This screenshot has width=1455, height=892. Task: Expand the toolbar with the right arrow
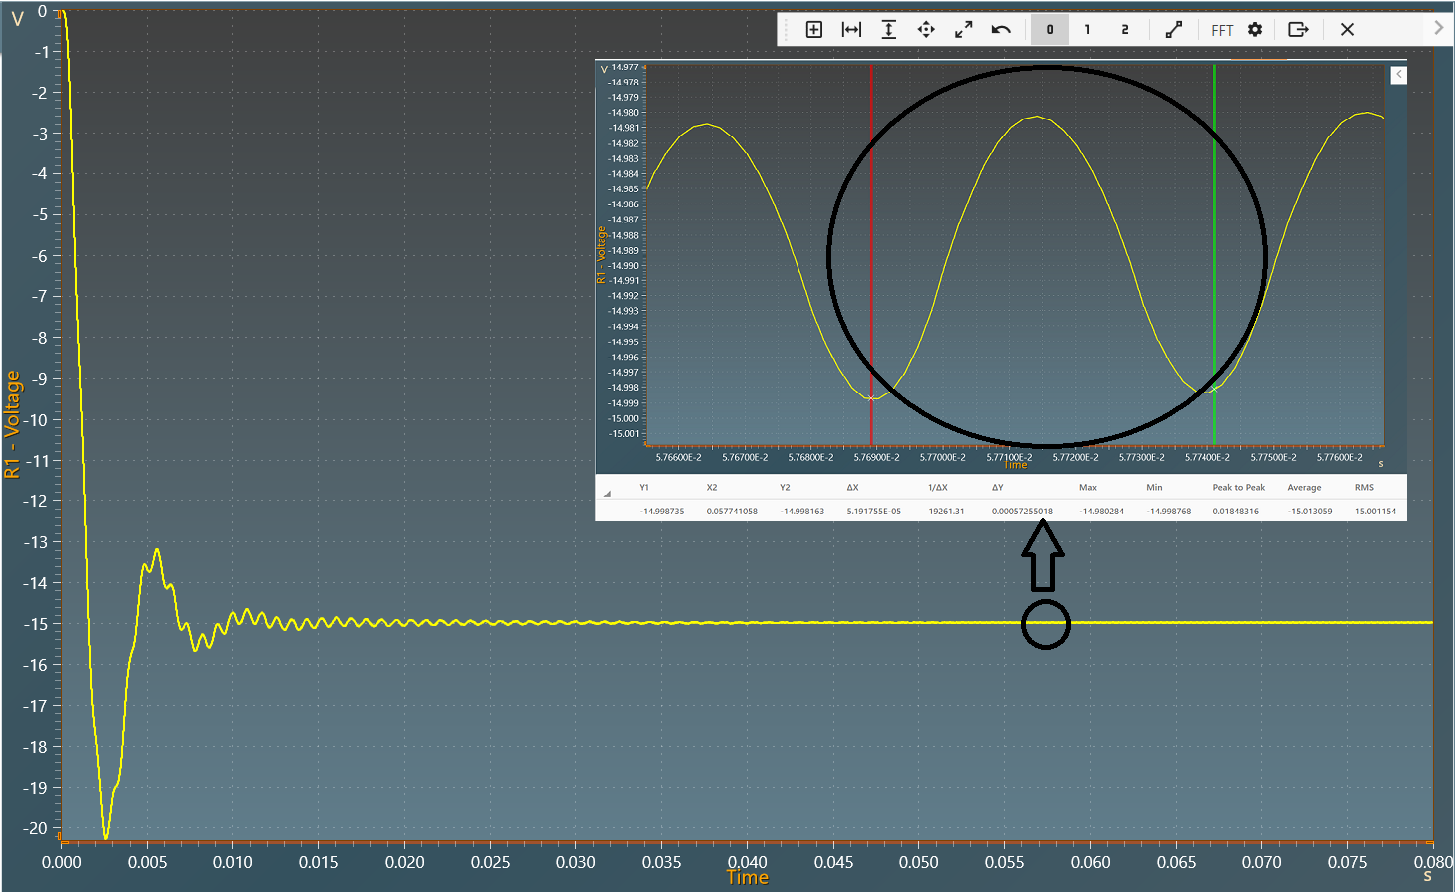tap(1439, 29)
